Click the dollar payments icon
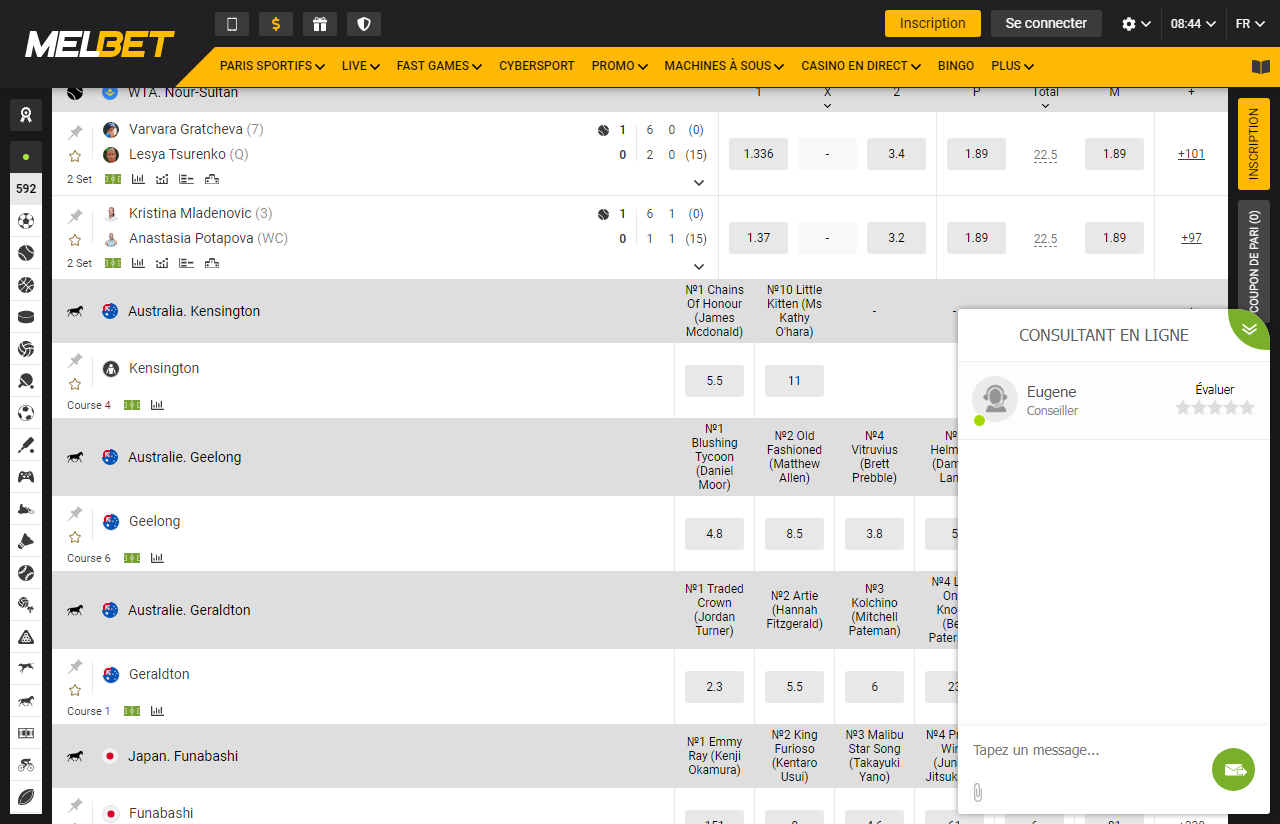Image resolution: width=1280 pixels, height=824 pixels. tap(276, 24)
